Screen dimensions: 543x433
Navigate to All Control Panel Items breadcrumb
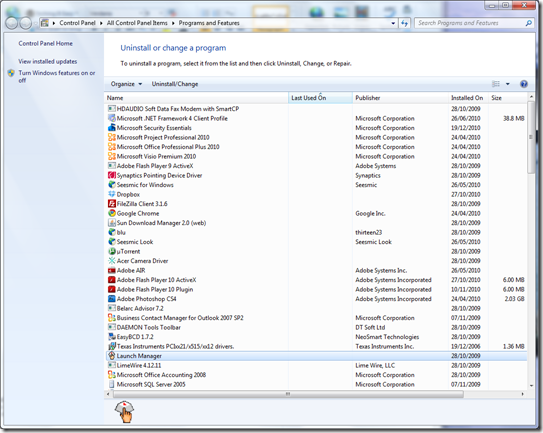(137, 23)
